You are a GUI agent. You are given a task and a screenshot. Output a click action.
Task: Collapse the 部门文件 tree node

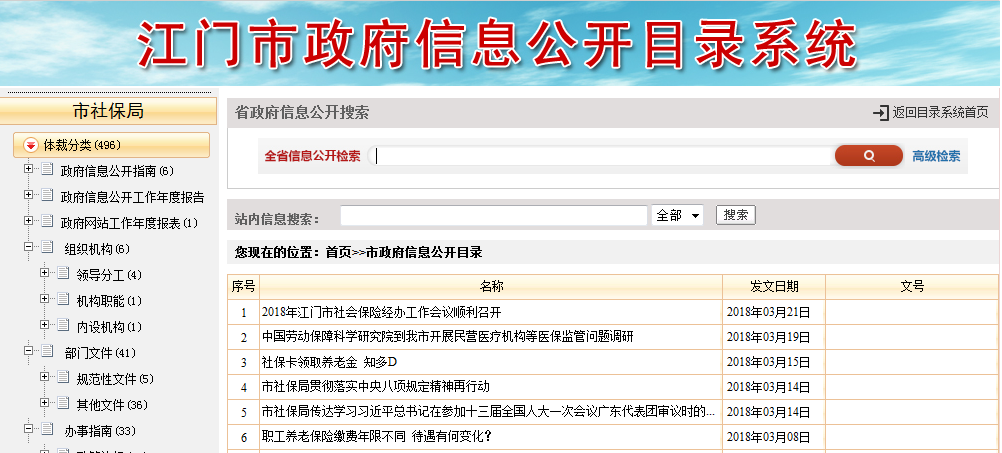pyautogui.click(x=29, y=352)
